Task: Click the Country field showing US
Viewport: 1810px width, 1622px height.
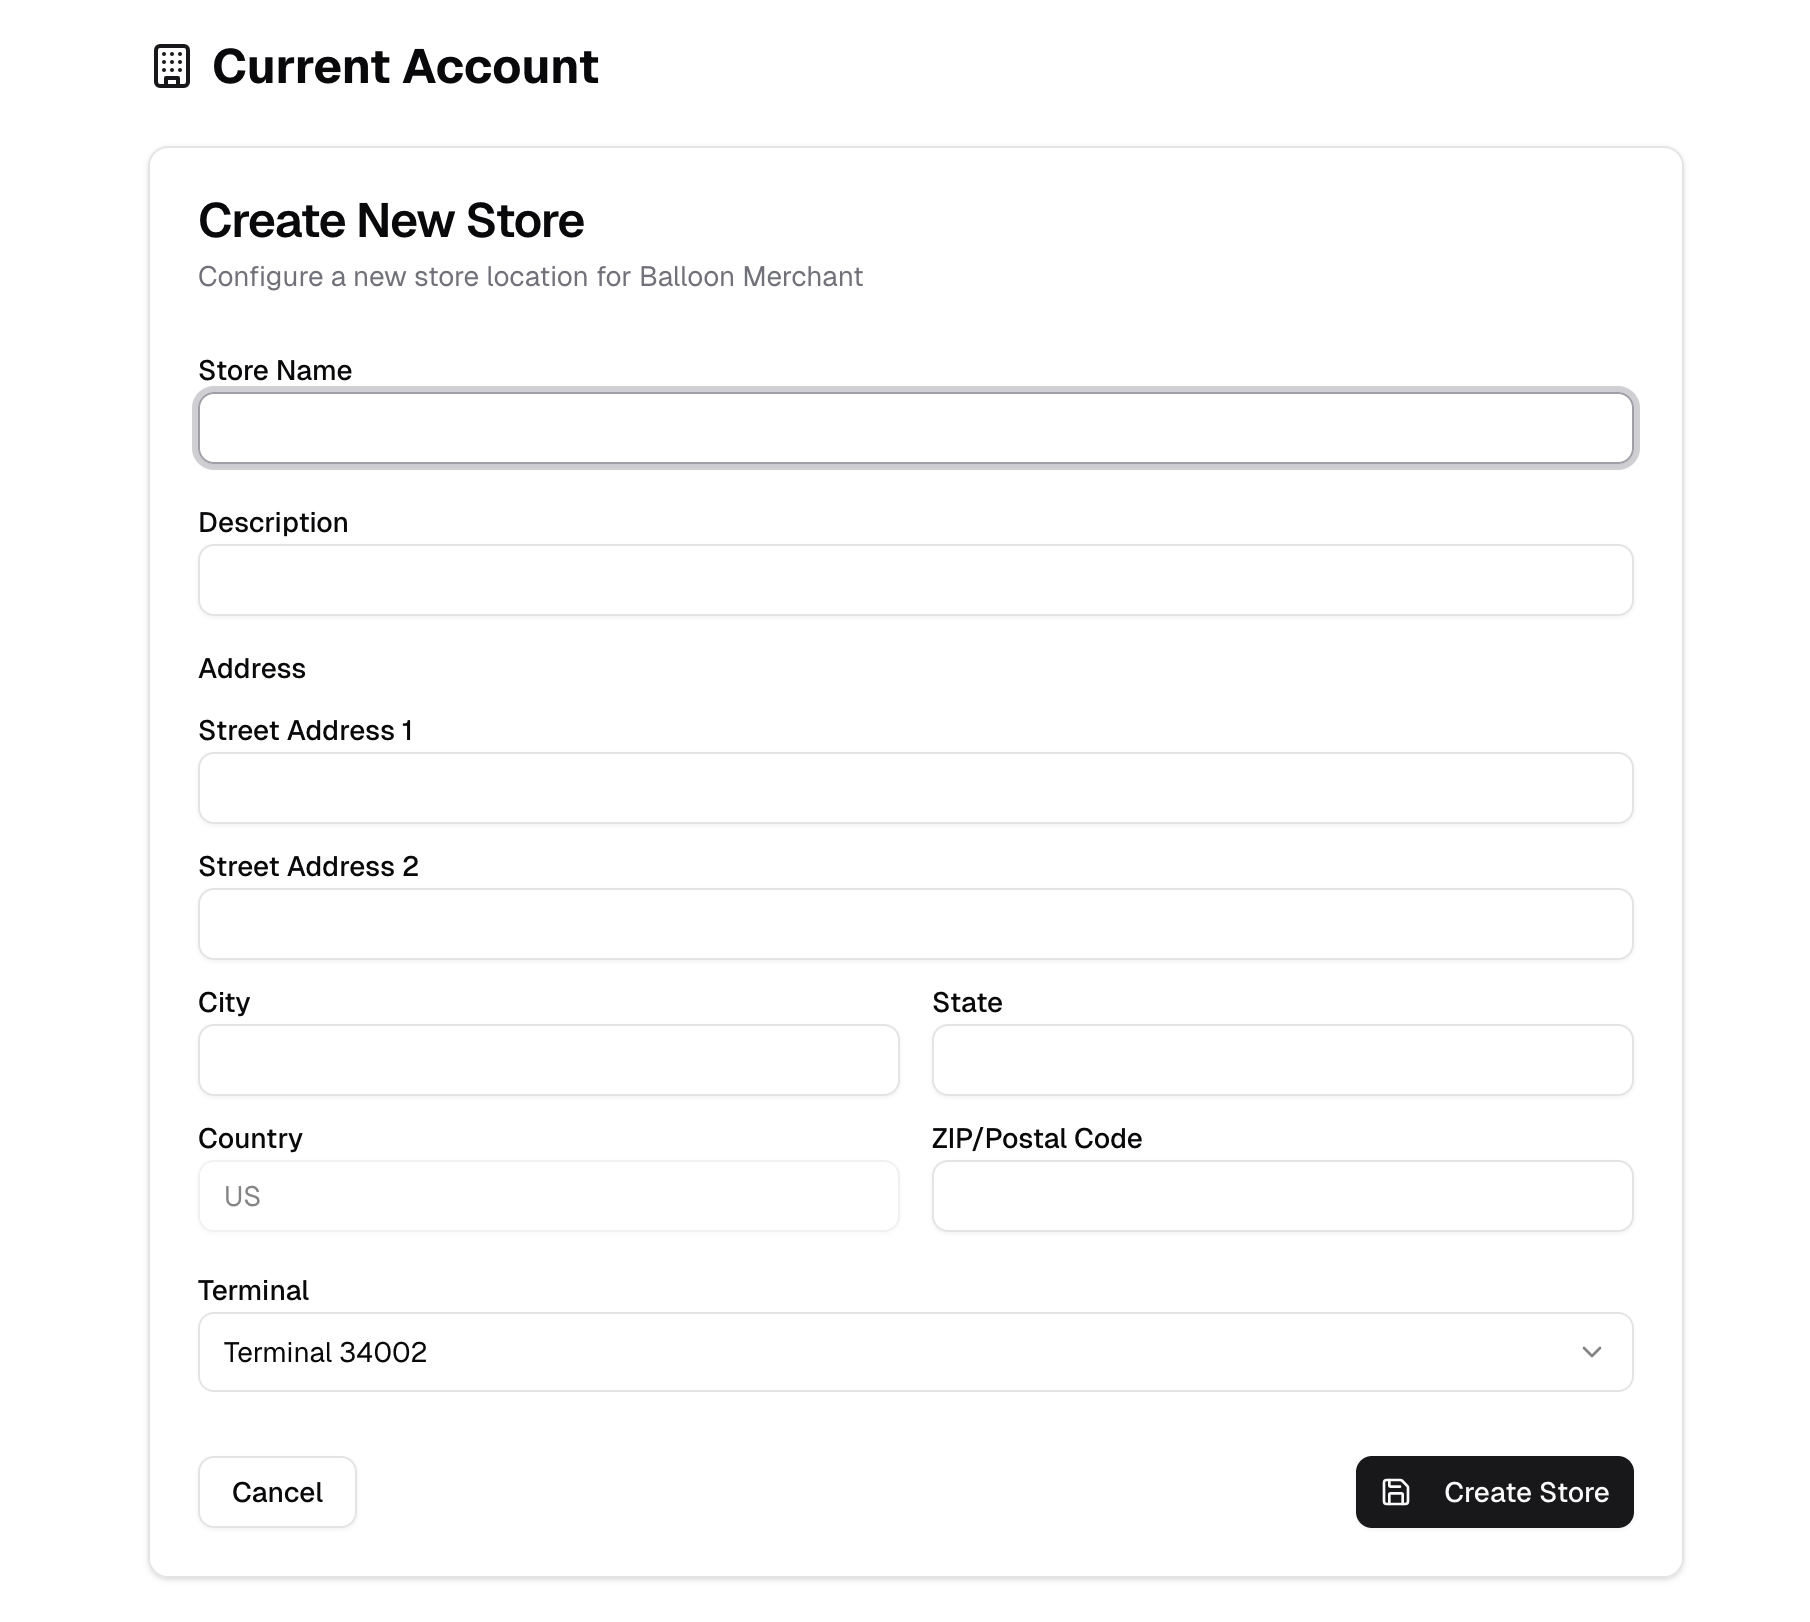Action: point(548,1196)
